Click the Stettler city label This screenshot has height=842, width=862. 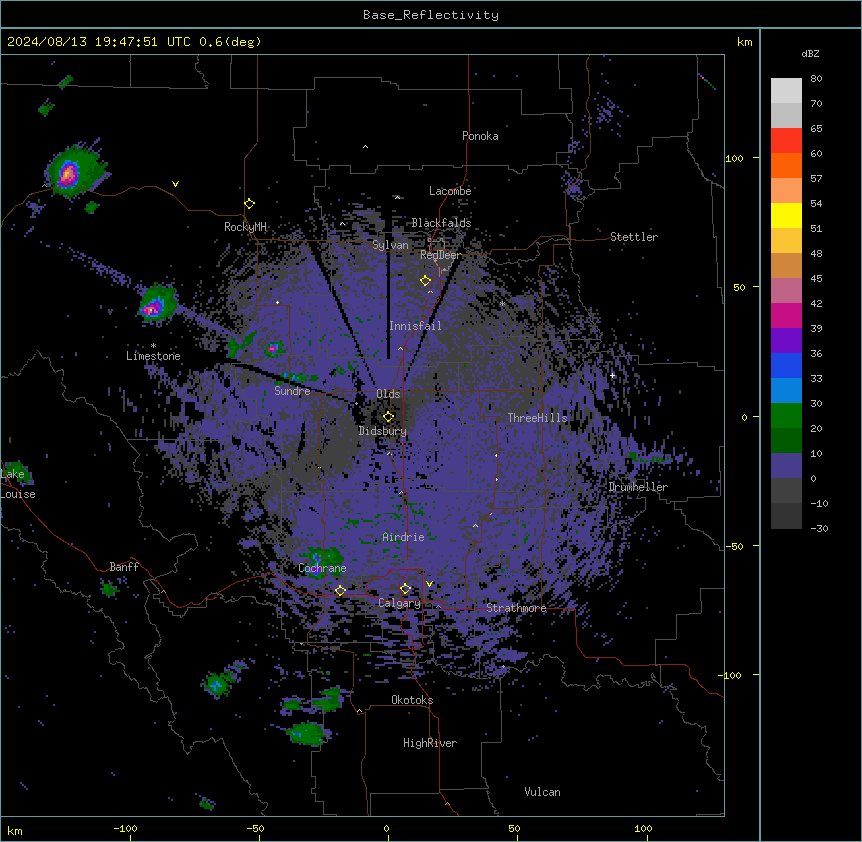(634, 237)
